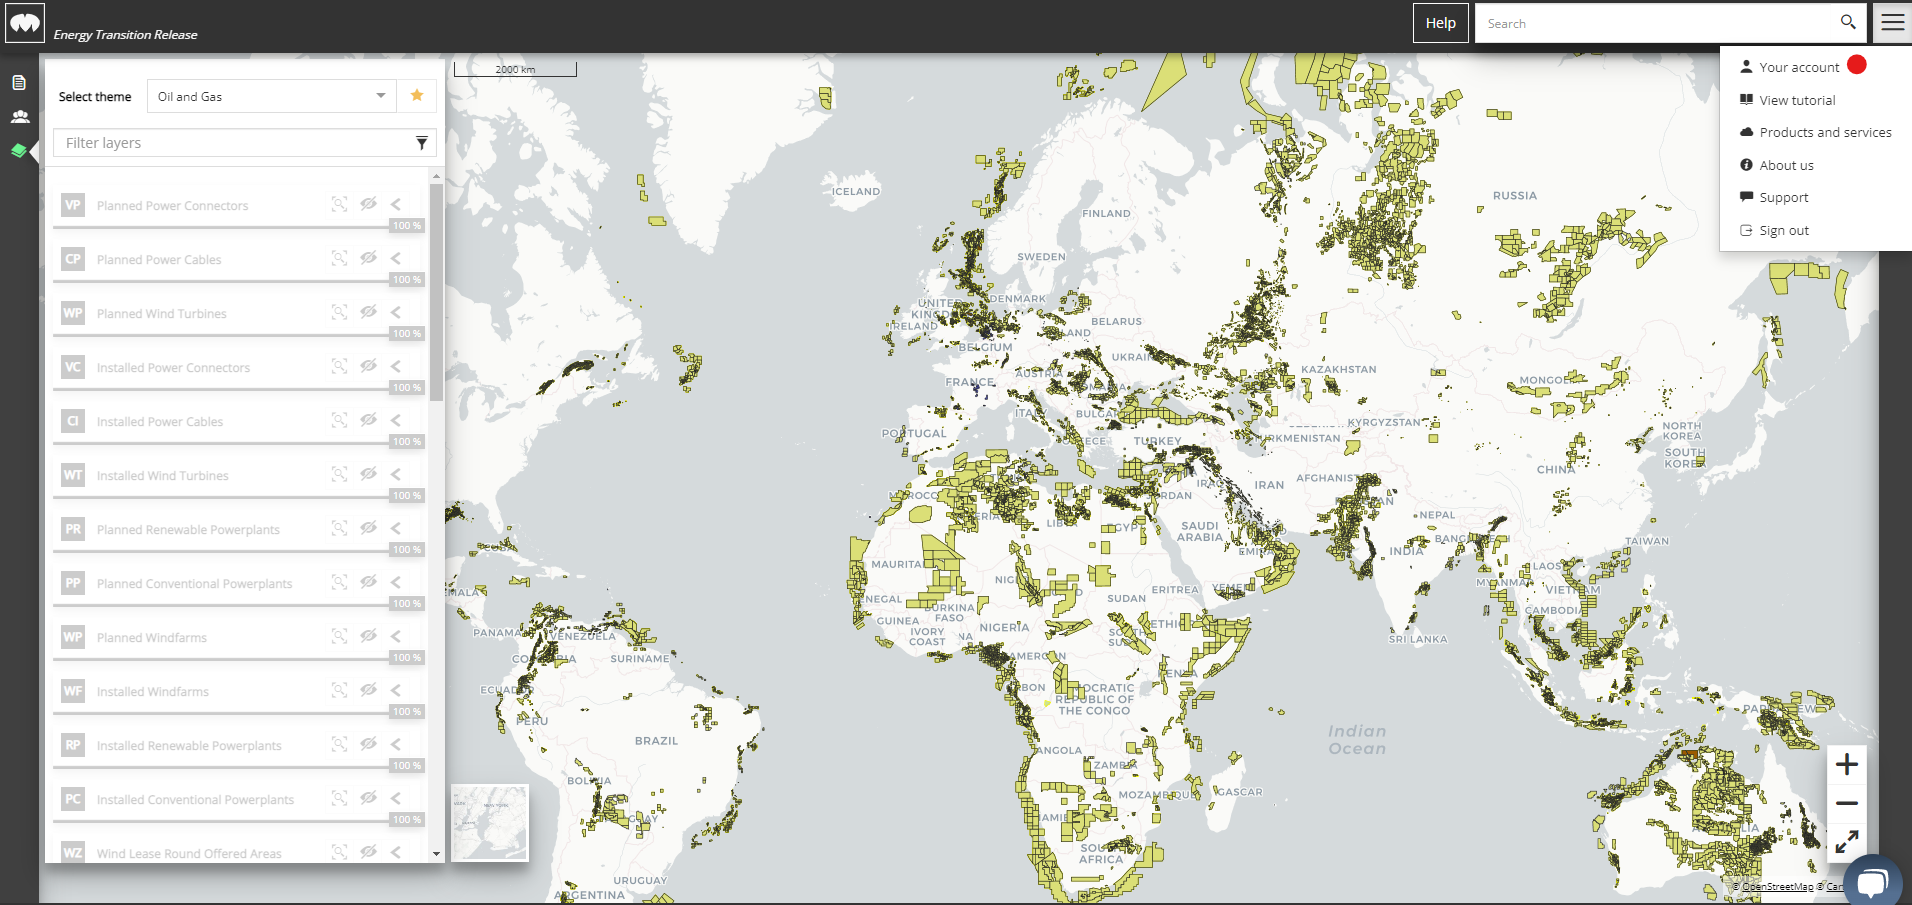Show the Planned Renewable Powerplants layer
This screenshot has width=1912, height=905.
click(x=368, y=528)
